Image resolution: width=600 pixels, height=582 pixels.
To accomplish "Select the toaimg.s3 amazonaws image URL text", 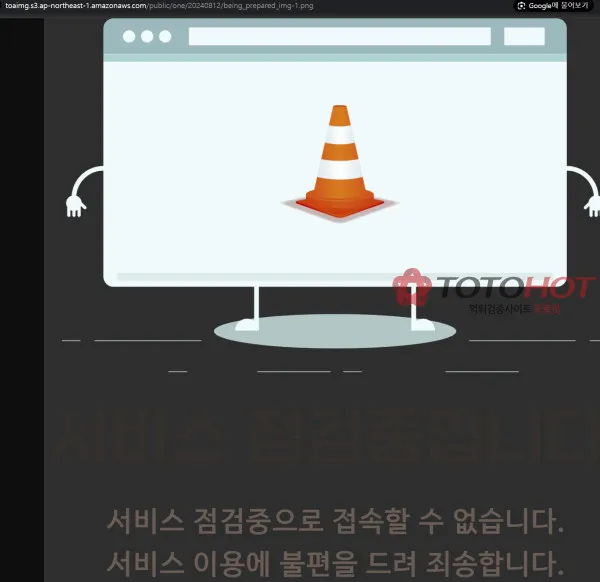I will pyautogui.click(x=159, y=6).
